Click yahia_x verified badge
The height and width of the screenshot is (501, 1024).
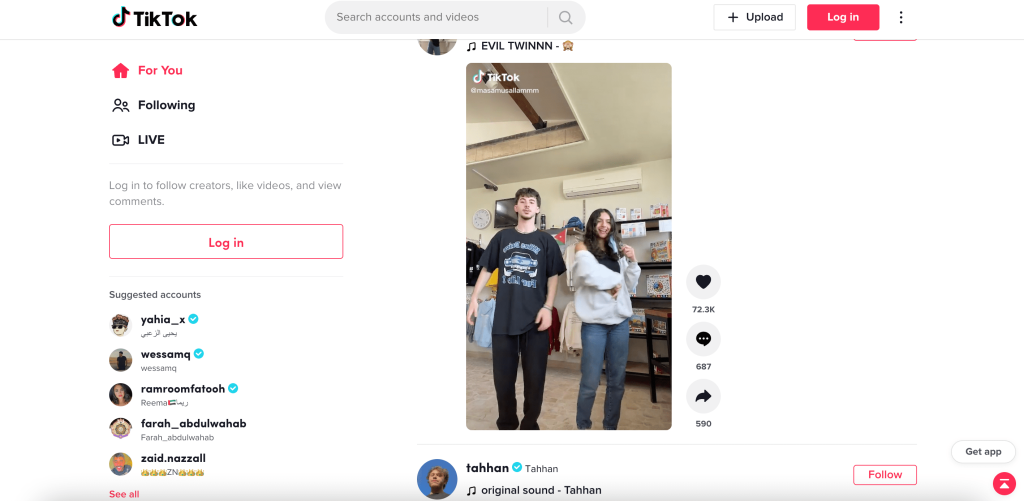pos(193,319)
